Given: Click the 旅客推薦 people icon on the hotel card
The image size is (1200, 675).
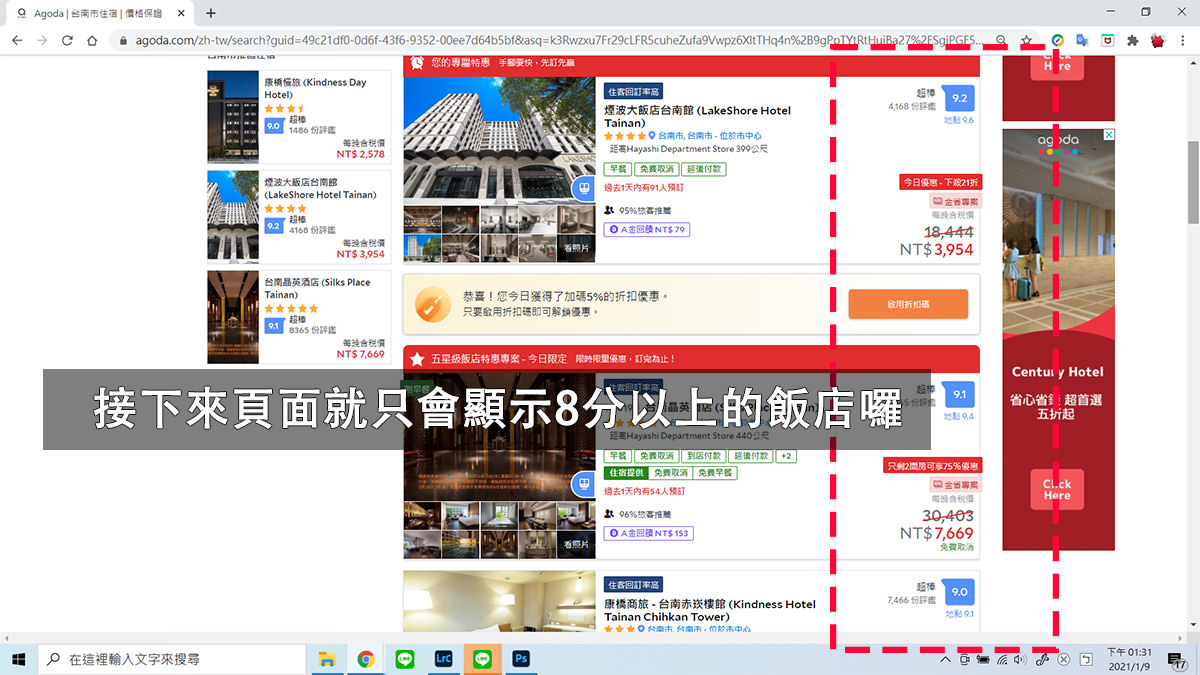Looking at the screenshot, I should point(609,210).
